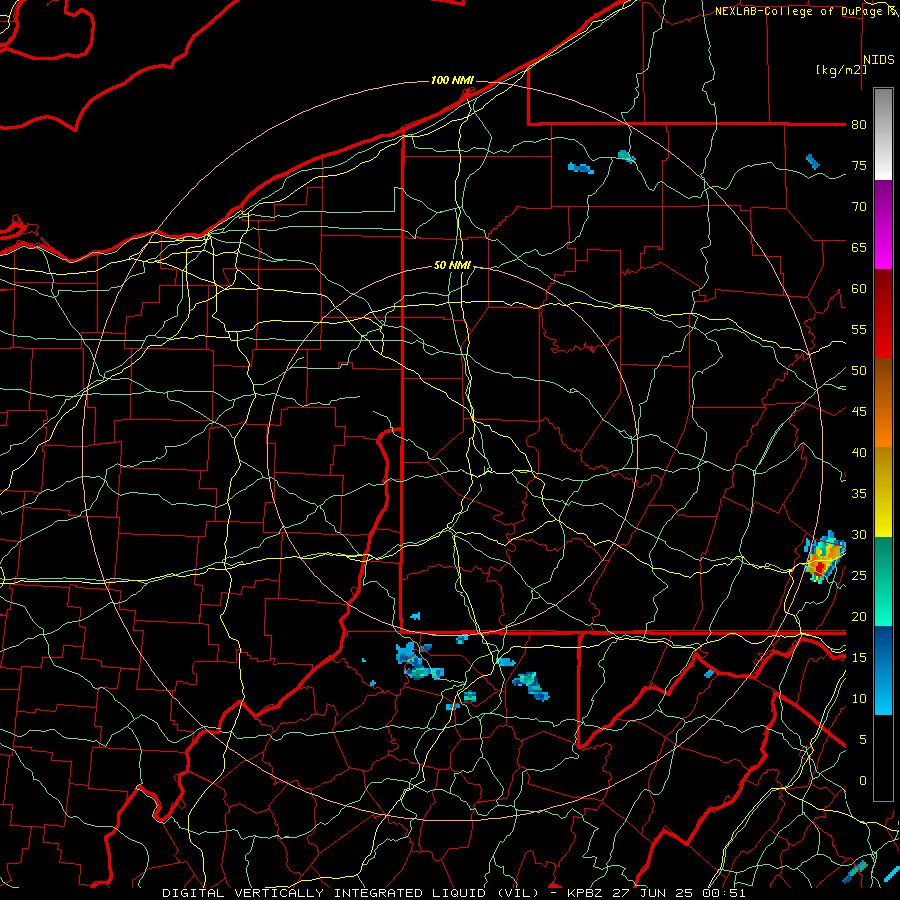Select the red segment of the color bar
900x900 pixels.
[x=883, y=314]
